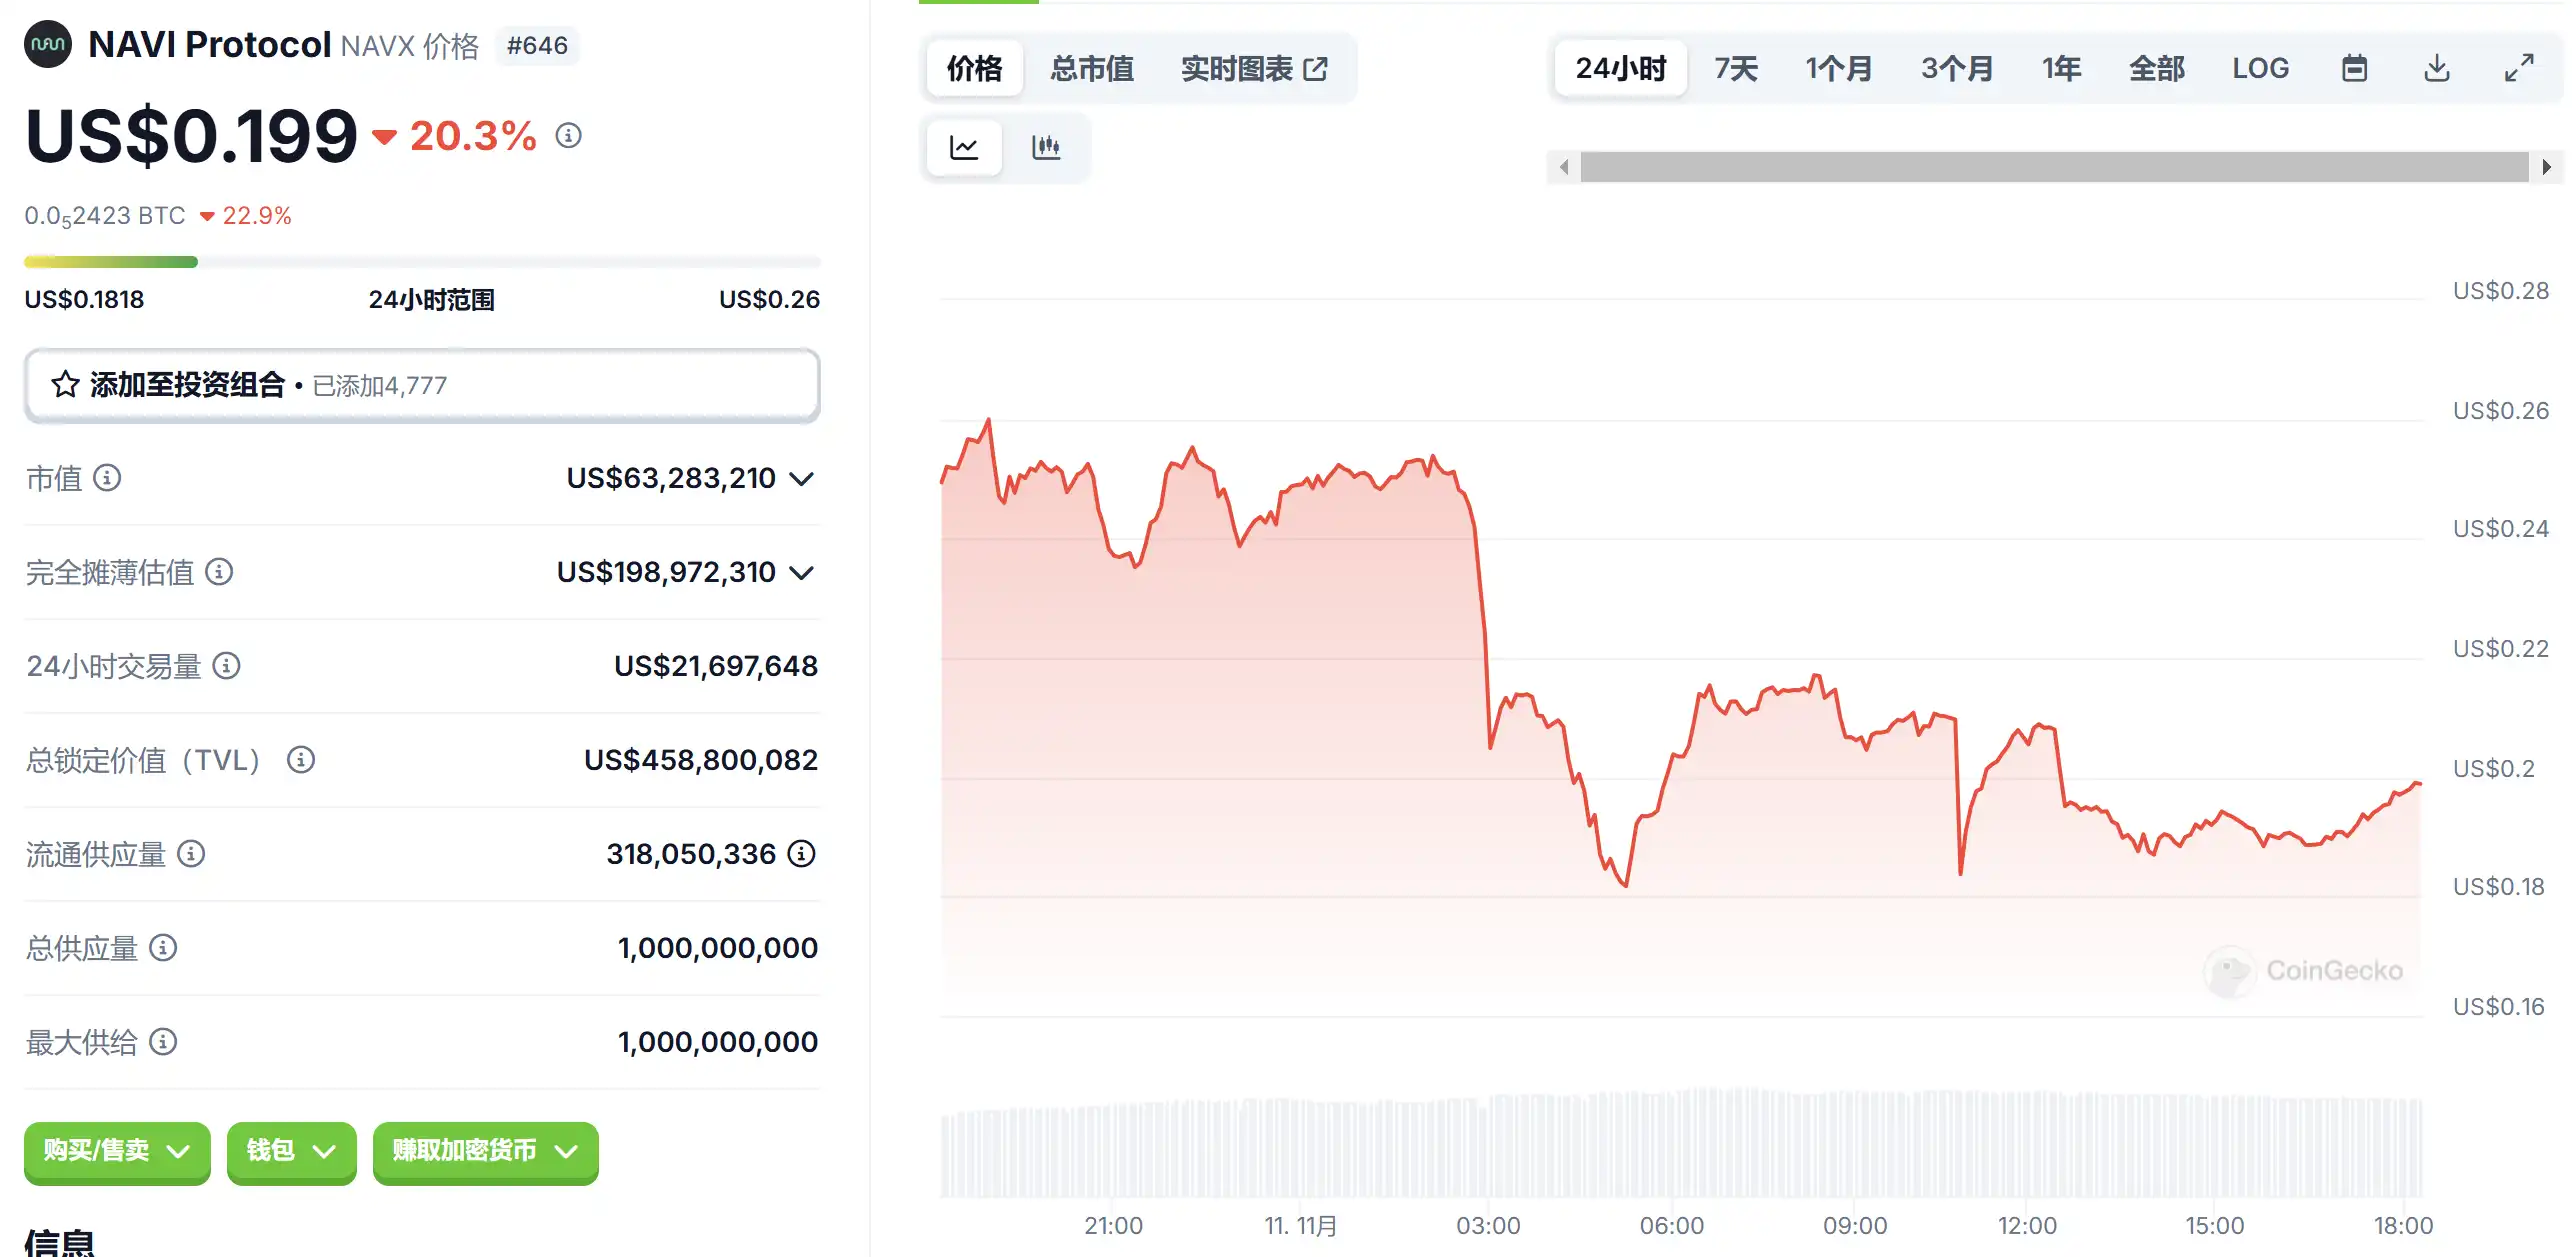Select the line chart view icon
This screenshot has width=2572, height=1257.
tap(964, 148)
